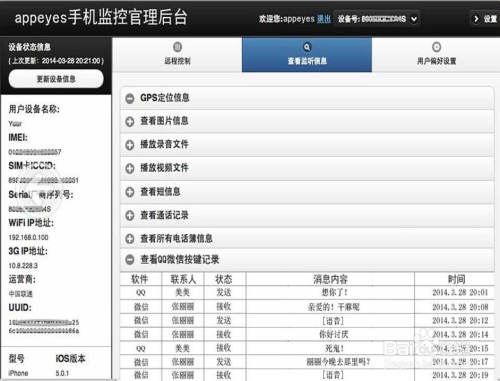Click contact 美美 in the 20:01 row

[x=183, y=293]
